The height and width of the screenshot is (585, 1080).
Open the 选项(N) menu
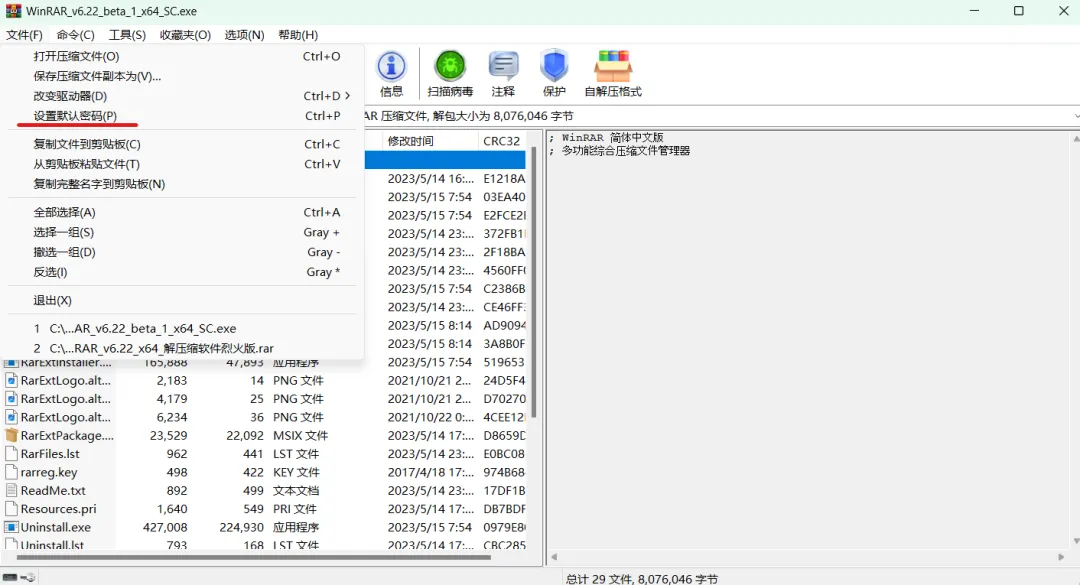[x=245, y=34]
